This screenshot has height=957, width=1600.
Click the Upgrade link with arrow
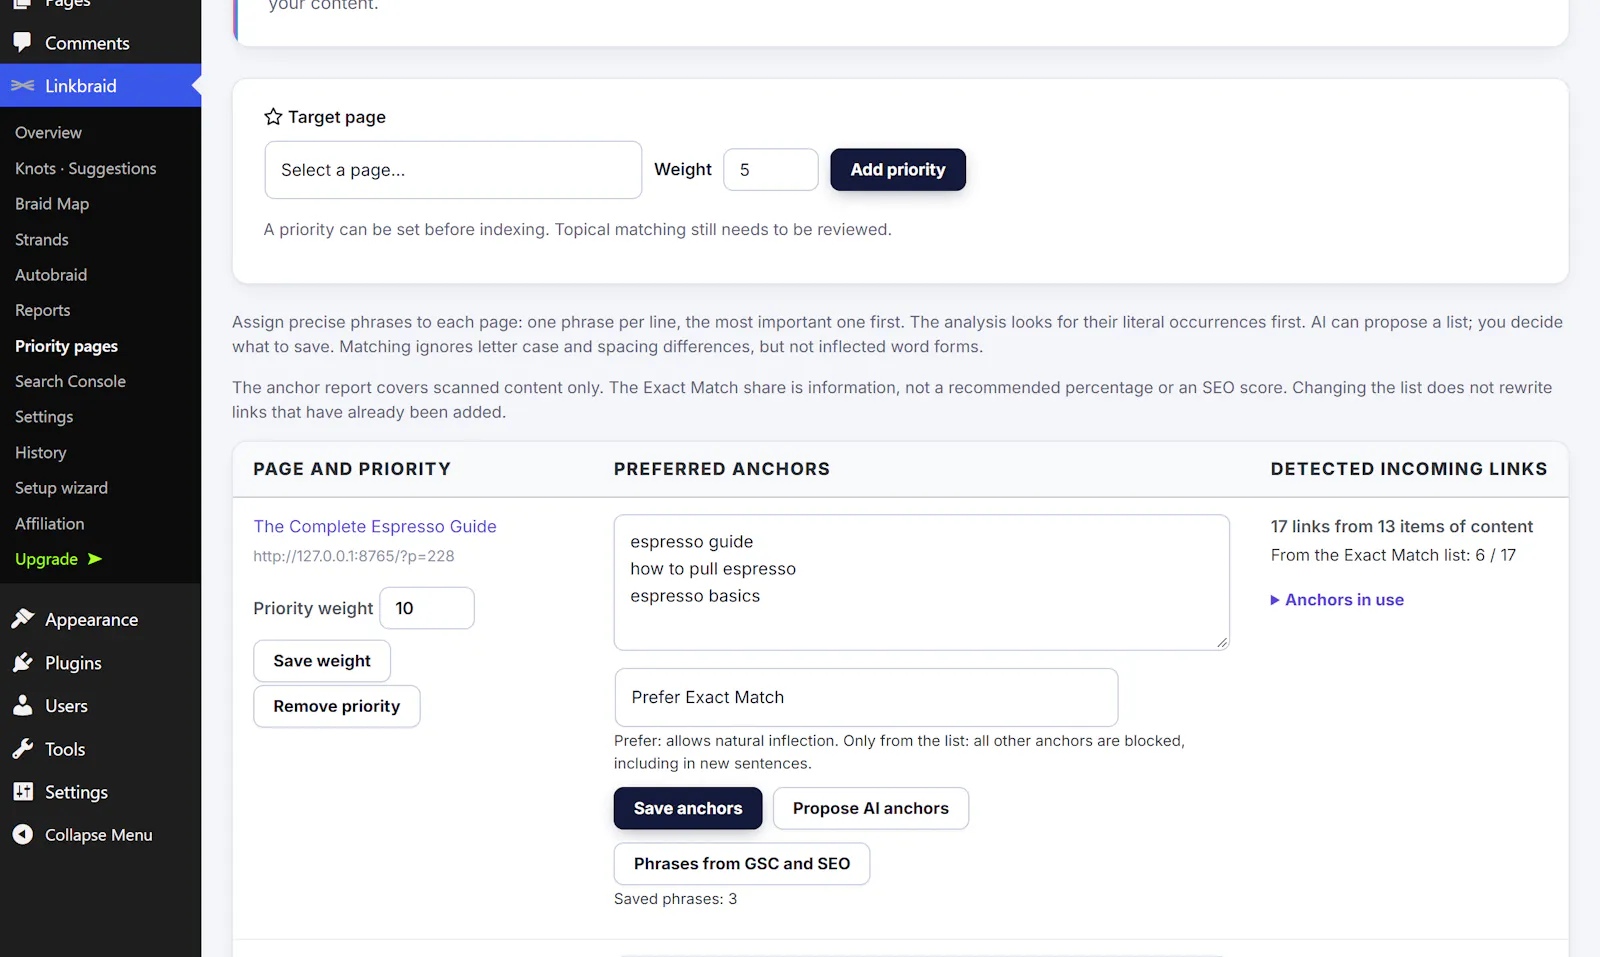59,559
